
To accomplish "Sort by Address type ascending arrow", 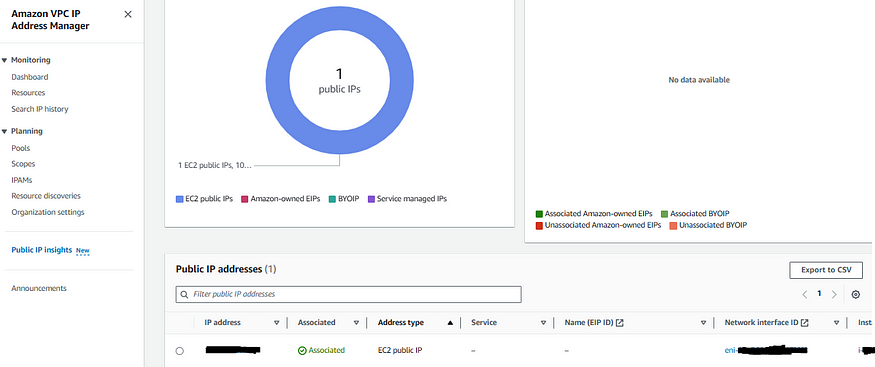I will coord(450,323).
